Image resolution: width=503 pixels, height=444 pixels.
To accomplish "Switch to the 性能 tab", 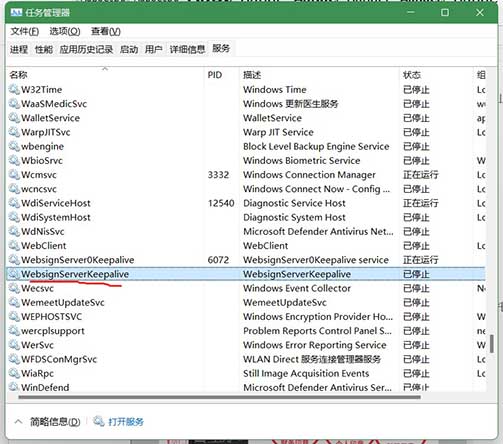I will tap(44, 50).
